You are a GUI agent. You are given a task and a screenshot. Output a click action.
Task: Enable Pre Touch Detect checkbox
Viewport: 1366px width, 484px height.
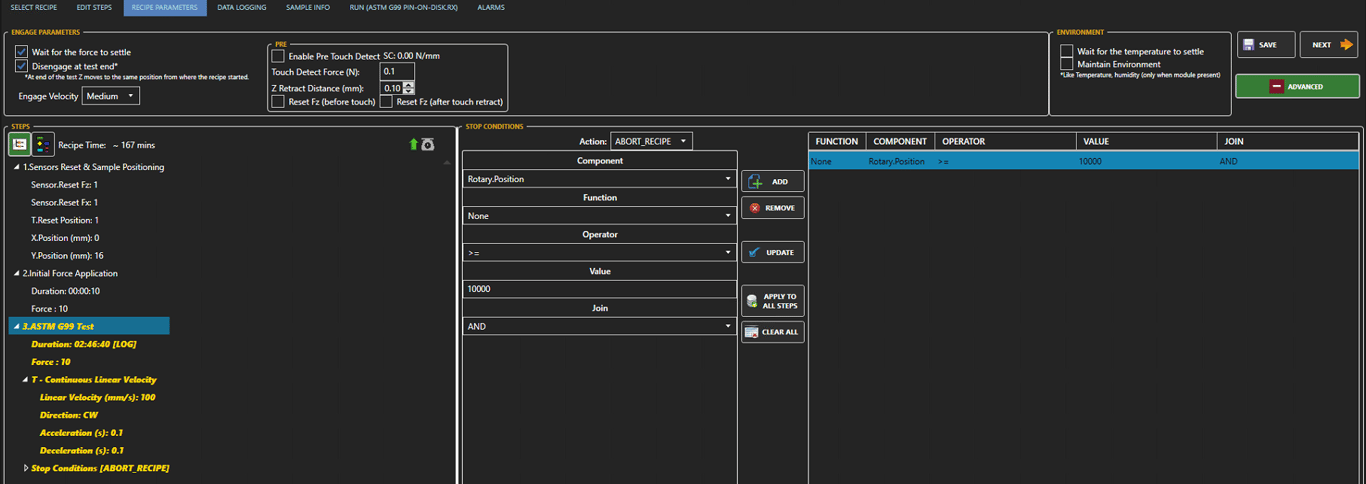click(x=278, y=56)
